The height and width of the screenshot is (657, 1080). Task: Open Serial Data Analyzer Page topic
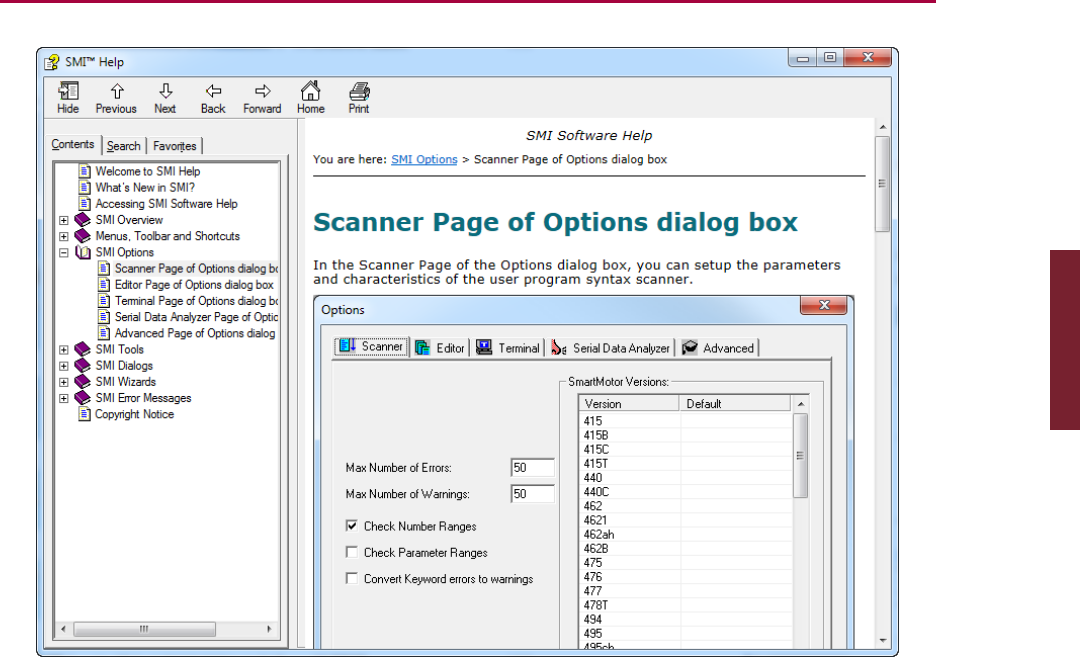click(x=196, y=317)
